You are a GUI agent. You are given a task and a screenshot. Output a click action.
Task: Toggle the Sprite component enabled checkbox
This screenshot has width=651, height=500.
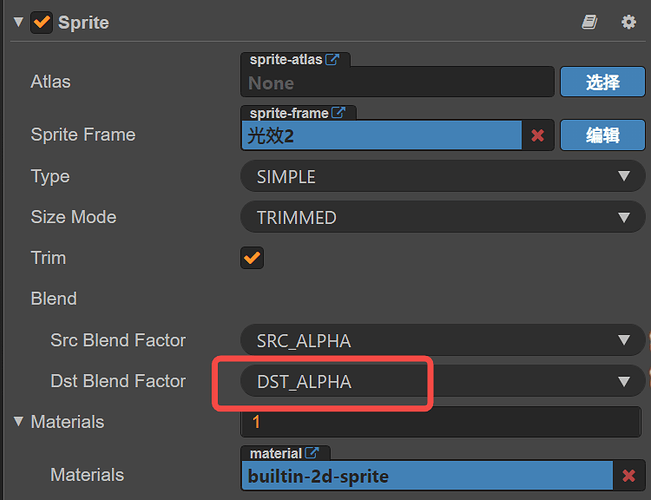(x=42, y=22)
